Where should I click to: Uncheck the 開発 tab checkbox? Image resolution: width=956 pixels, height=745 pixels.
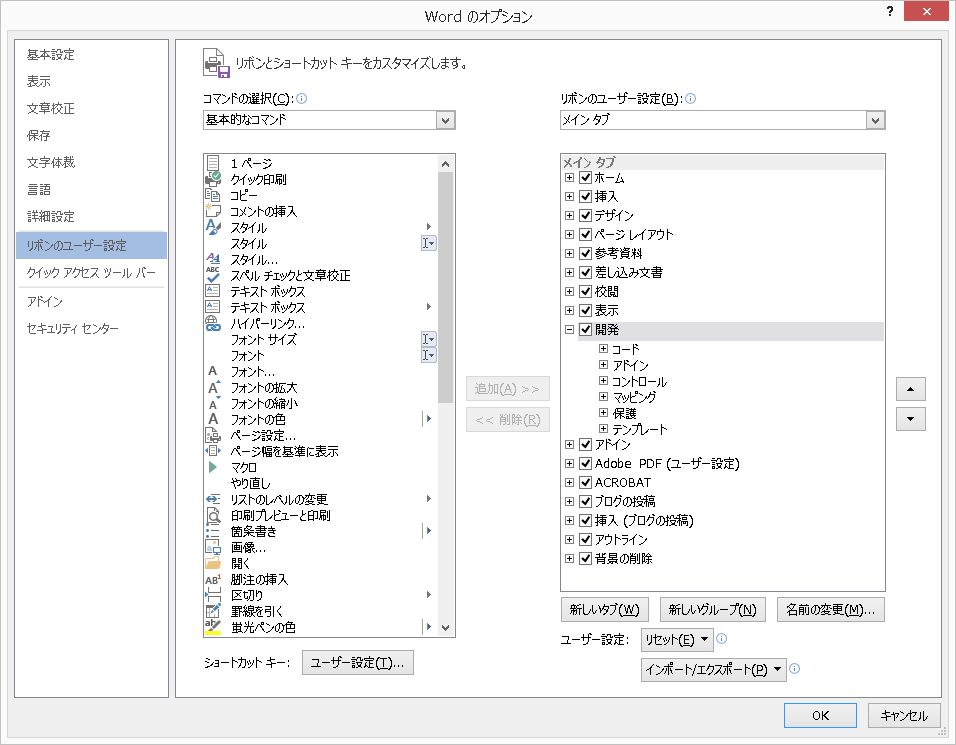[x=585, y=329]
